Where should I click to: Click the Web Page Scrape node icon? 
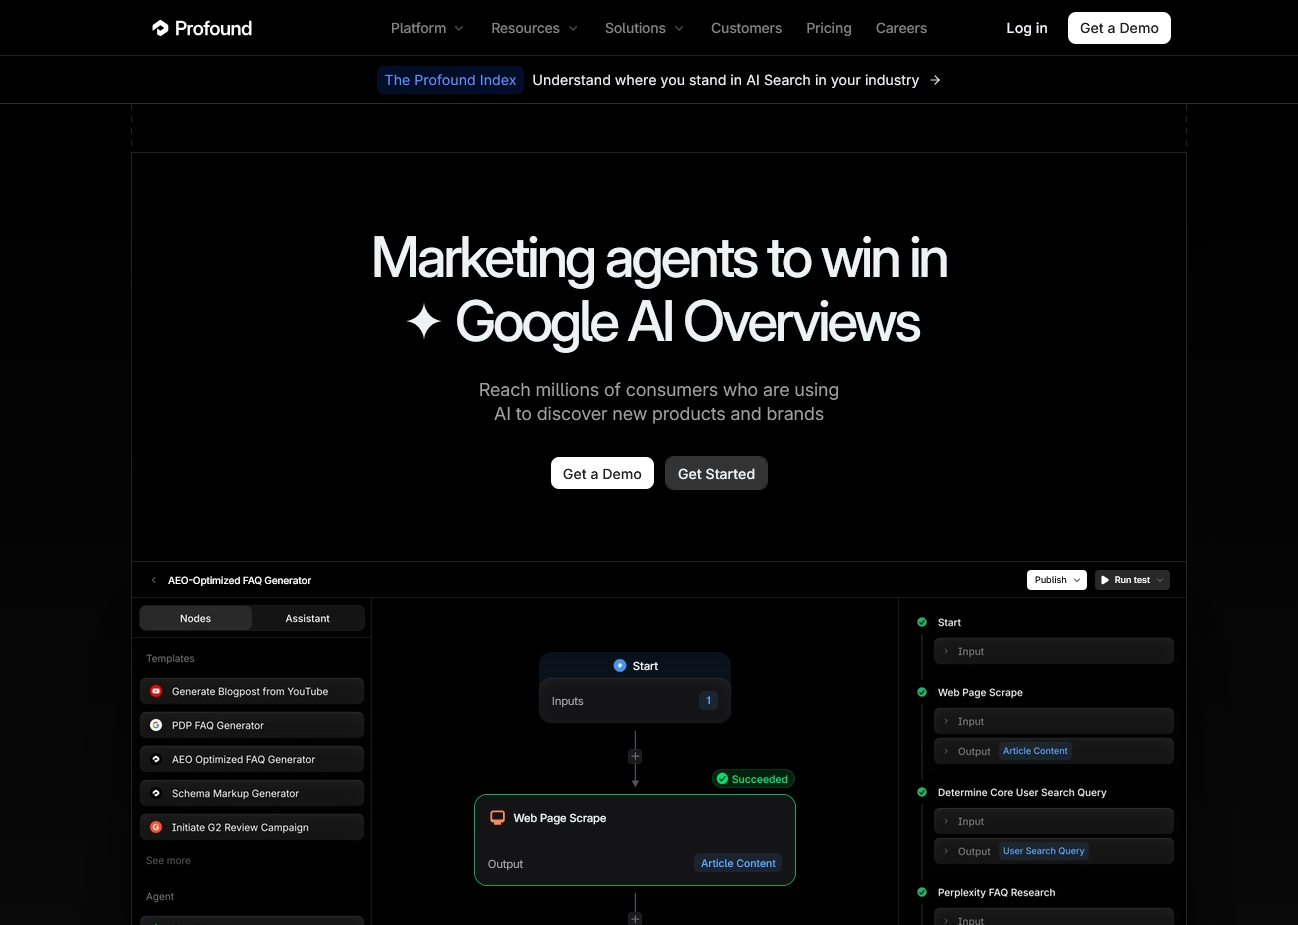pyautogui.click(x=497, y=818)
